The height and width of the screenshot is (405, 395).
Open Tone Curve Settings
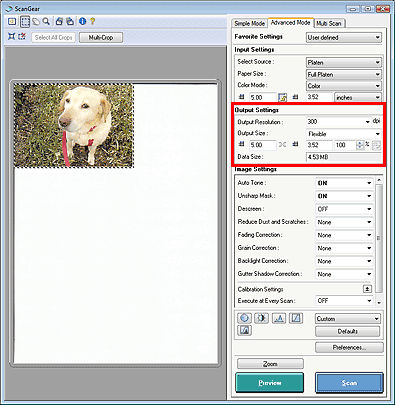pos(296,318)
